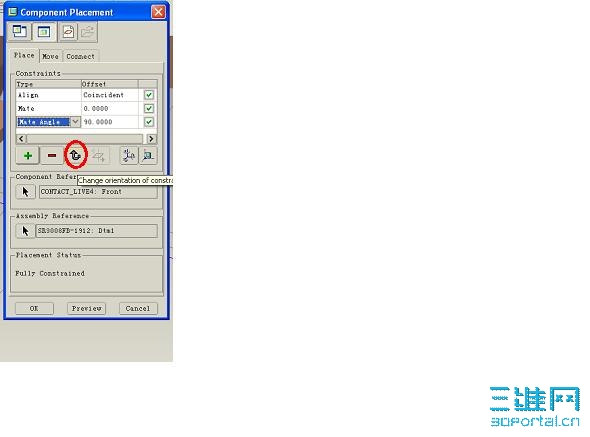Click the SR3008FB-1912: Dtm1 reference field
The image size is (590, 437).
(x=96, y=231)
